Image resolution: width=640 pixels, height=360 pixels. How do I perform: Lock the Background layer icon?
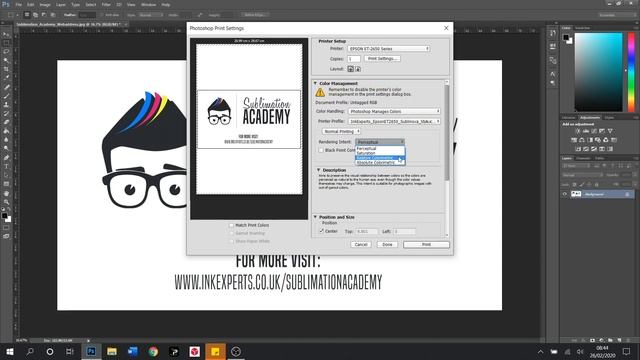627,194
